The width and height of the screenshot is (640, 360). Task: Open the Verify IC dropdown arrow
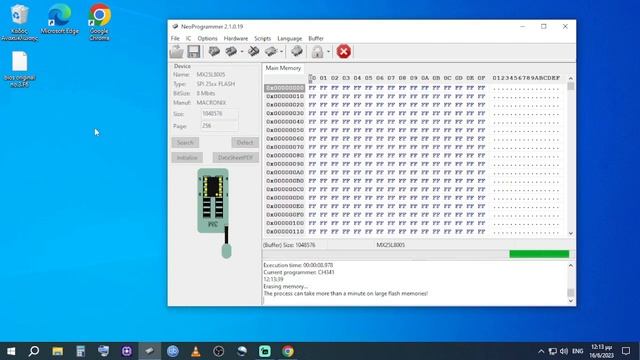click(x=282, y=52)
